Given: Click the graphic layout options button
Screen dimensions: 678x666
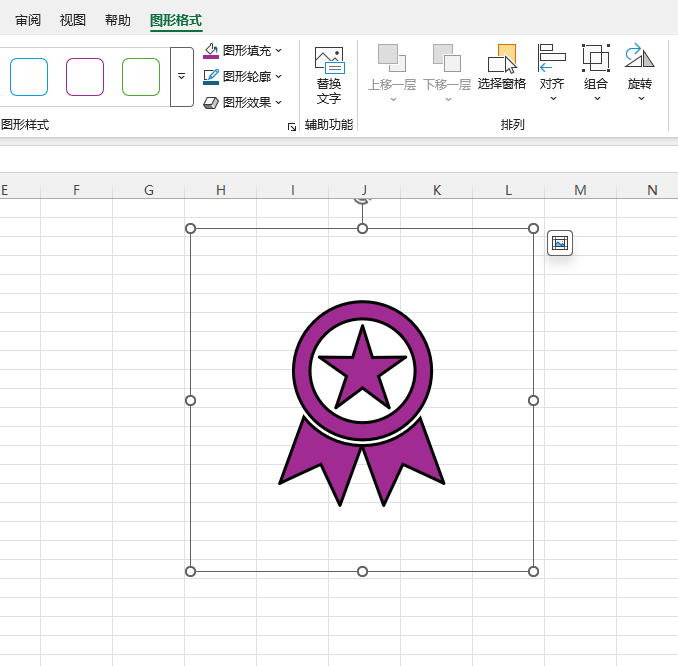Looking at the screenshot, I should coord(560,243).
